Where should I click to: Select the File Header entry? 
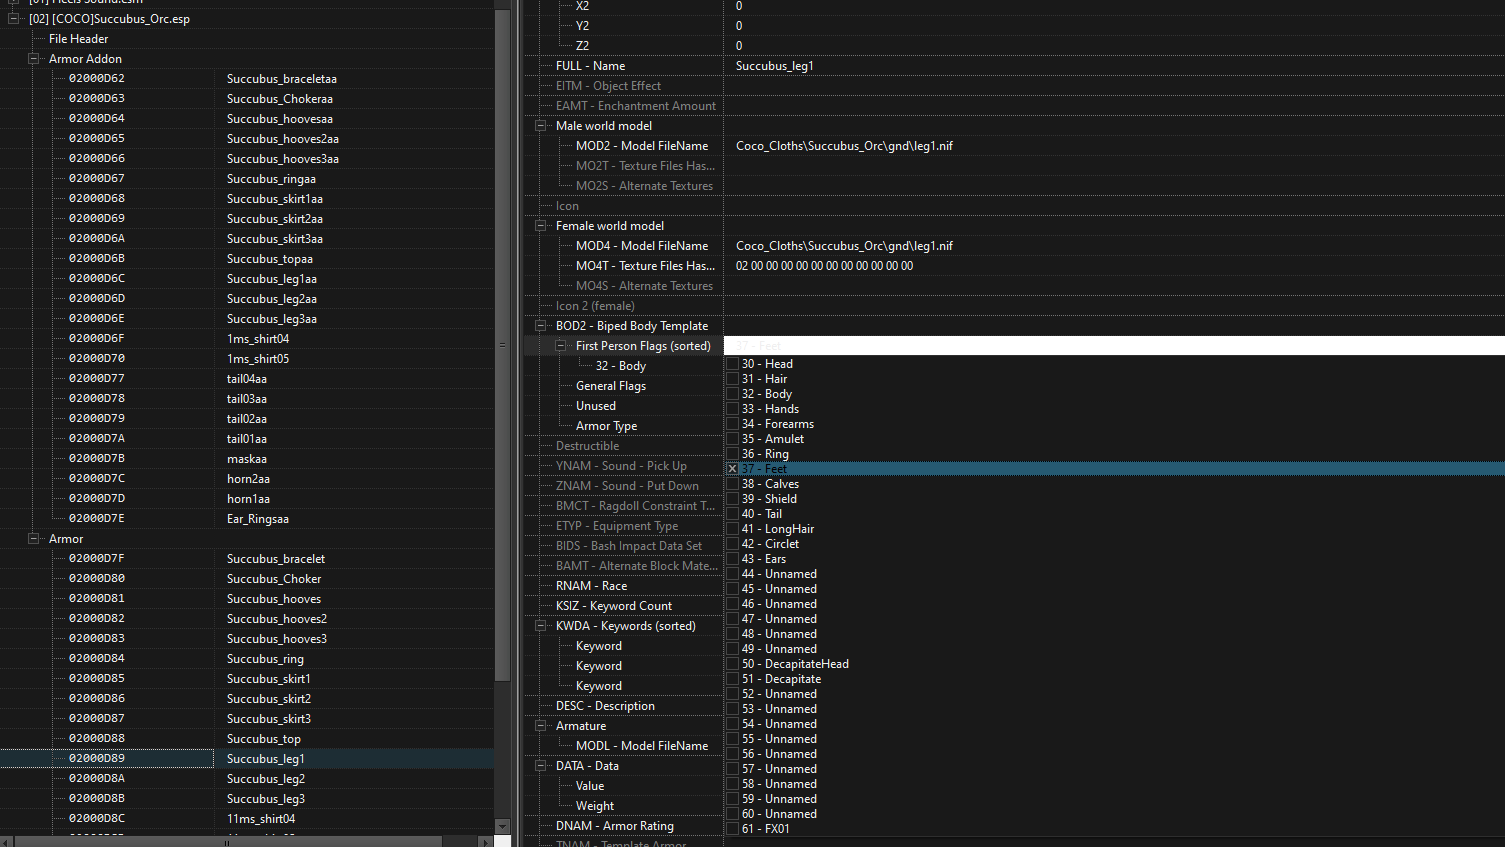[78, 39]
